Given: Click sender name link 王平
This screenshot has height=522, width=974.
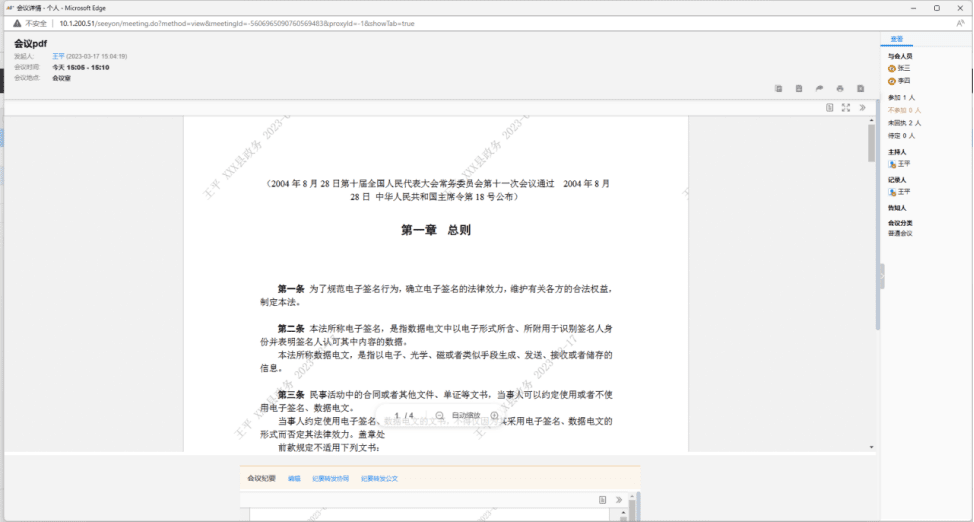Looking at the screenshot, I should [x=58, y=56].
